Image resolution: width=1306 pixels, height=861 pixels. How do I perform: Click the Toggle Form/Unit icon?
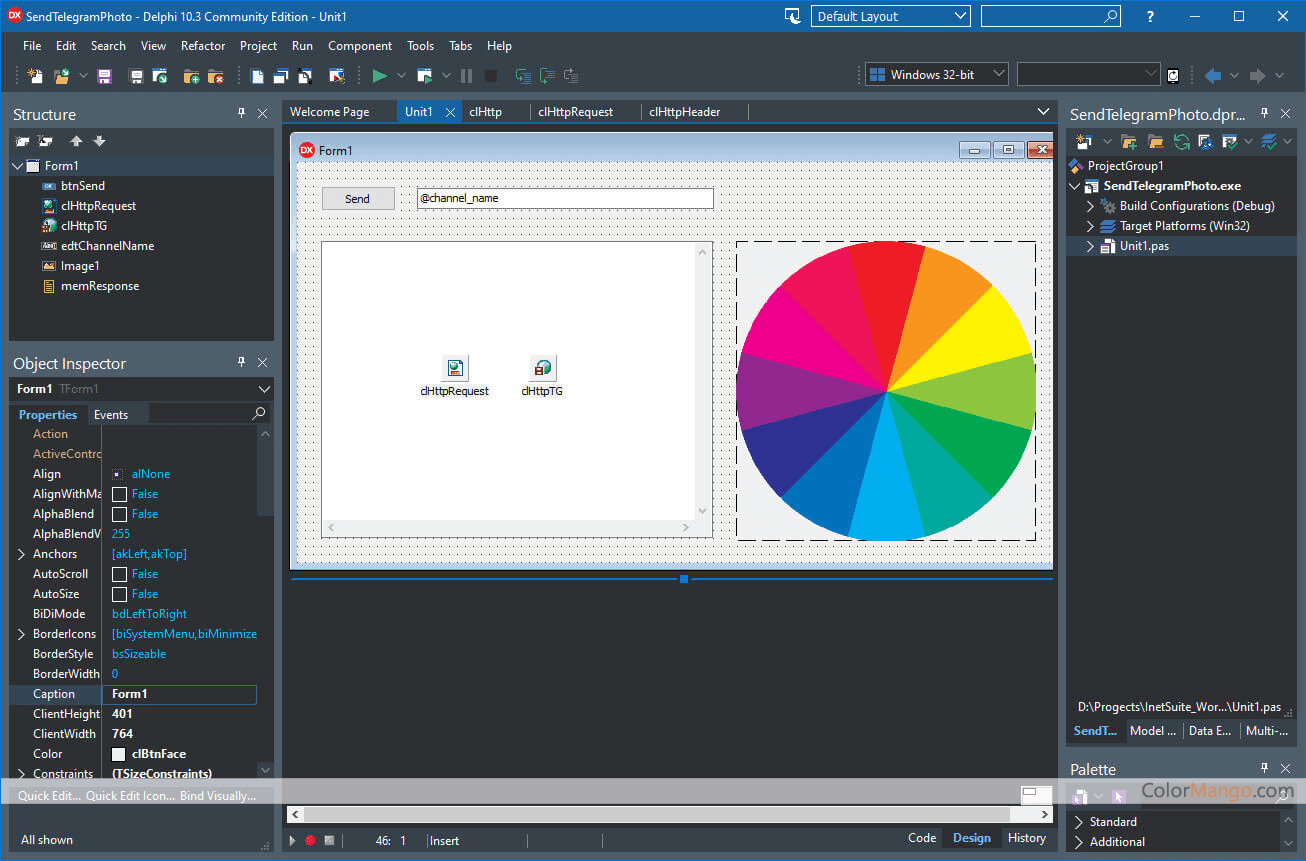305,76
